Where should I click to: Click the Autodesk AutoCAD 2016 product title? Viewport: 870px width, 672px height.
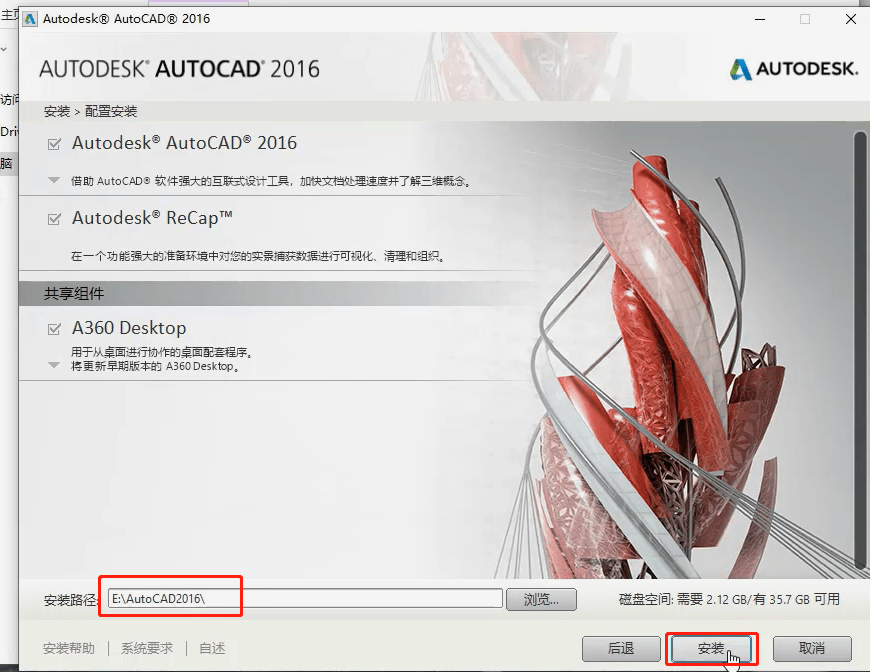pos(184,143)
